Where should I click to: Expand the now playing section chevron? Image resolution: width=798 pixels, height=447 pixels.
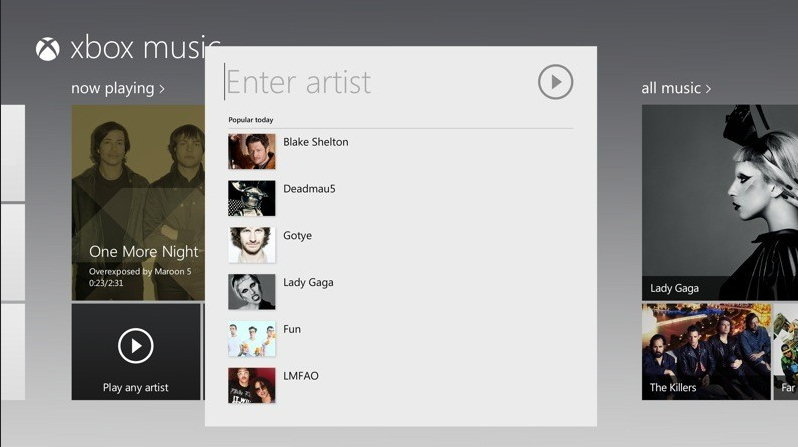[162, 89]
